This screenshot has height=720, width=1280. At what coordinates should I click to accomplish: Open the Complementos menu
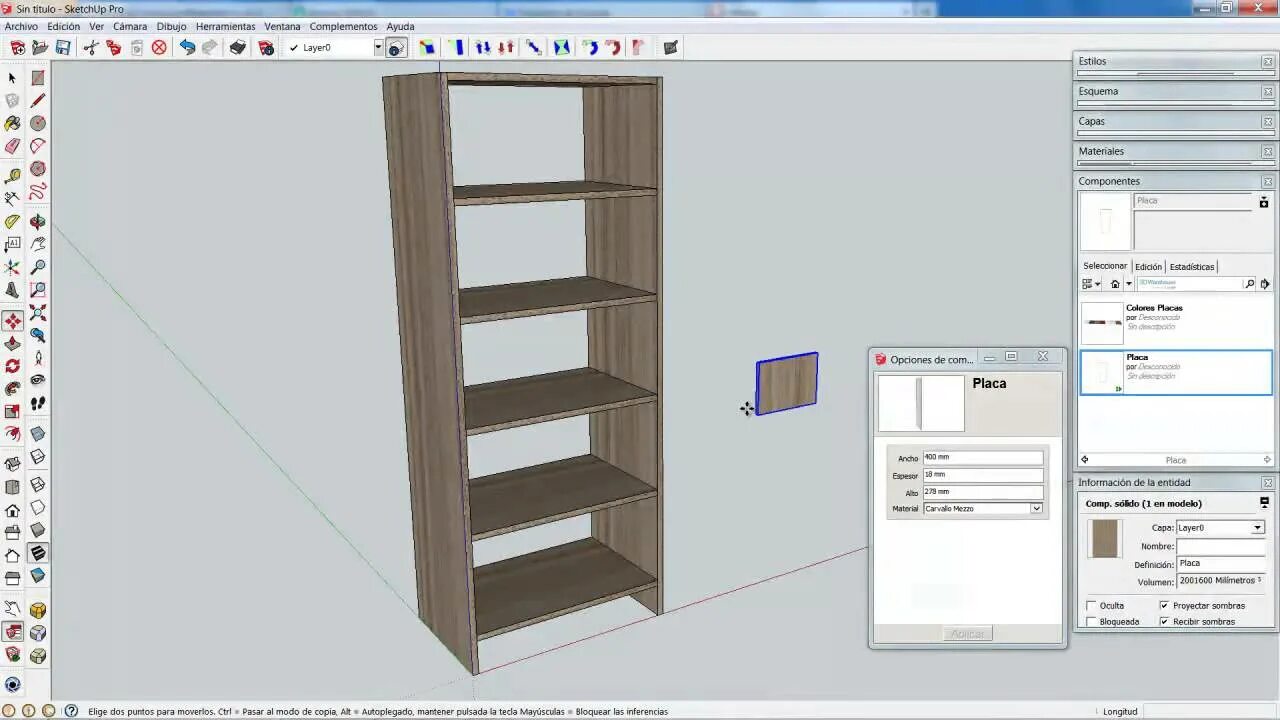[343, 27]
